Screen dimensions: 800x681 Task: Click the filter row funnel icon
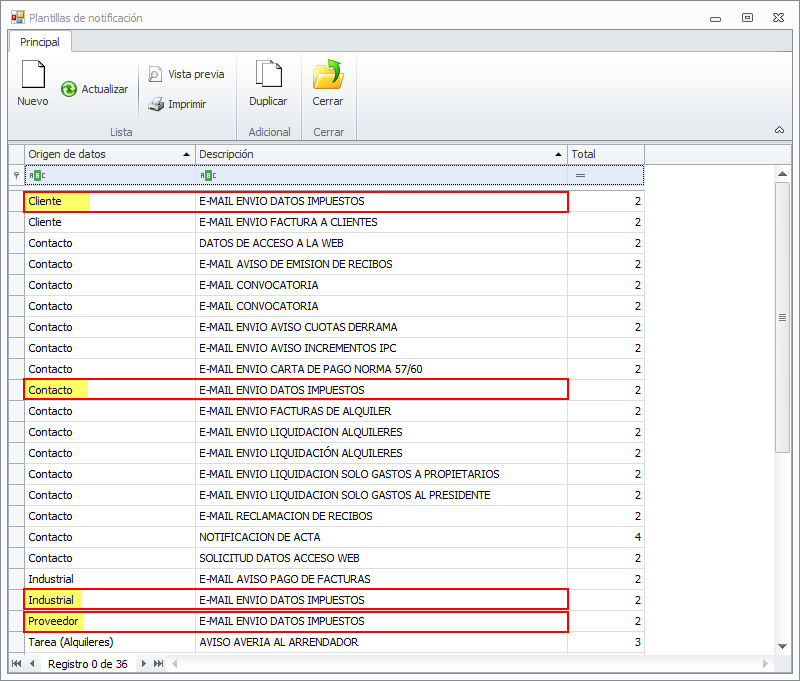click(x=16, y=175)
